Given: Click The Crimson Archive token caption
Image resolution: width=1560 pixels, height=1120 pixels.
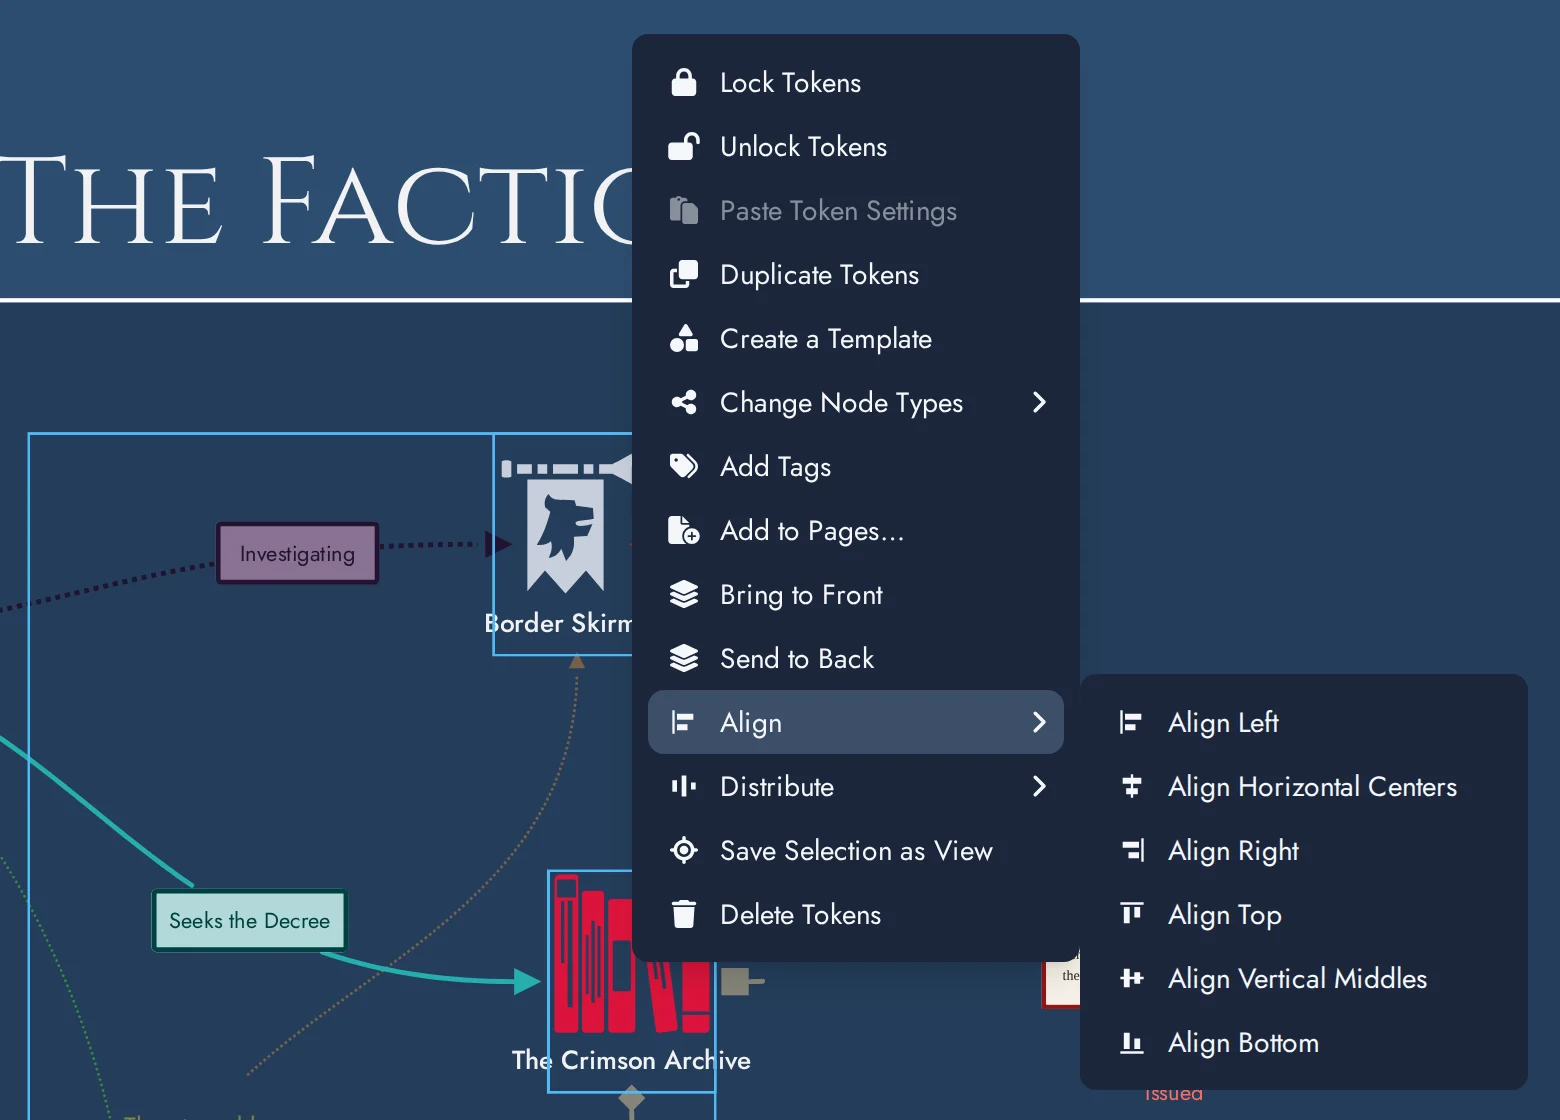Looking at the screenshot, I should pos(631,1060).
